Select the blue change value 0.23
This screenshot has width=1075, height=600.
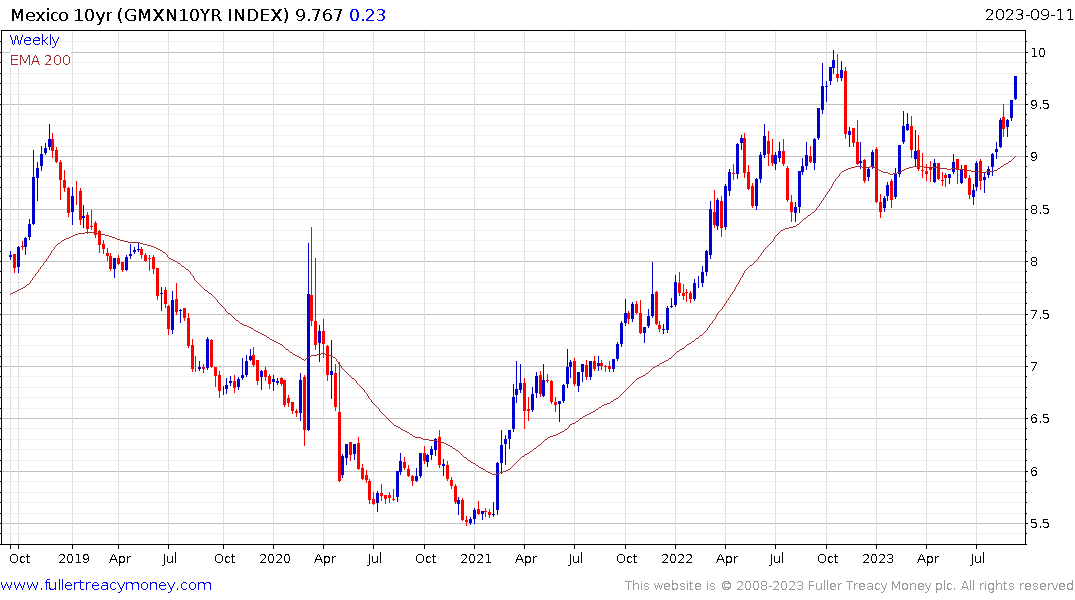click(x=367, y=14)
